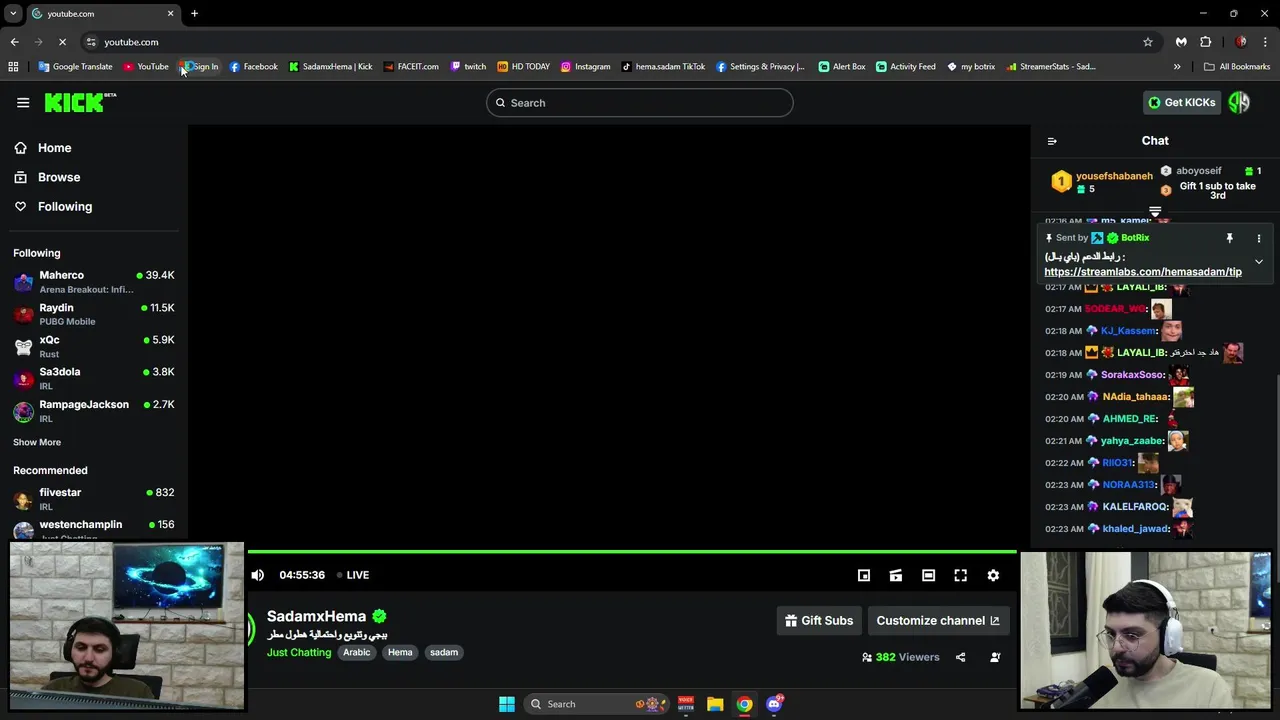
Task: Click the Just Chatting category link
Action: click(x=299, y=652)
